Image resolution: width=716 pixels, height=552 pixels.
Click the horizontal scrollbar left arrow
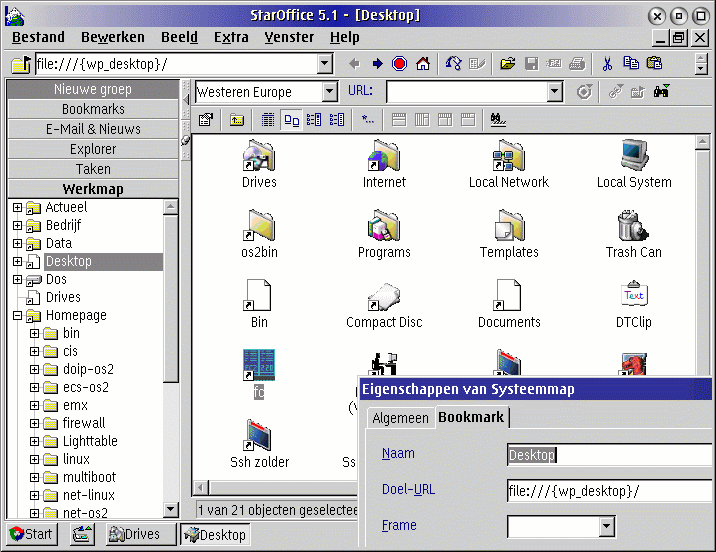coord(201,488)
